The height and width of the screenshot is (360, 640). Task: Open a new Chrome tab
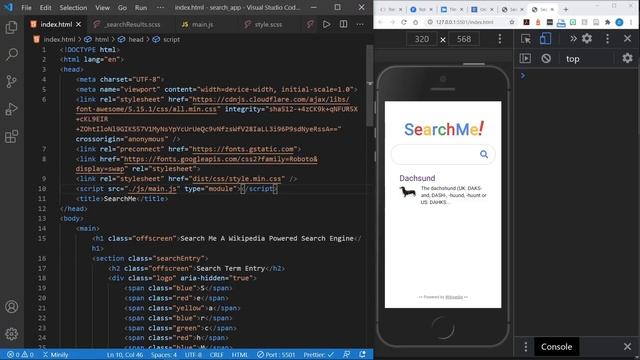[566, 9]
